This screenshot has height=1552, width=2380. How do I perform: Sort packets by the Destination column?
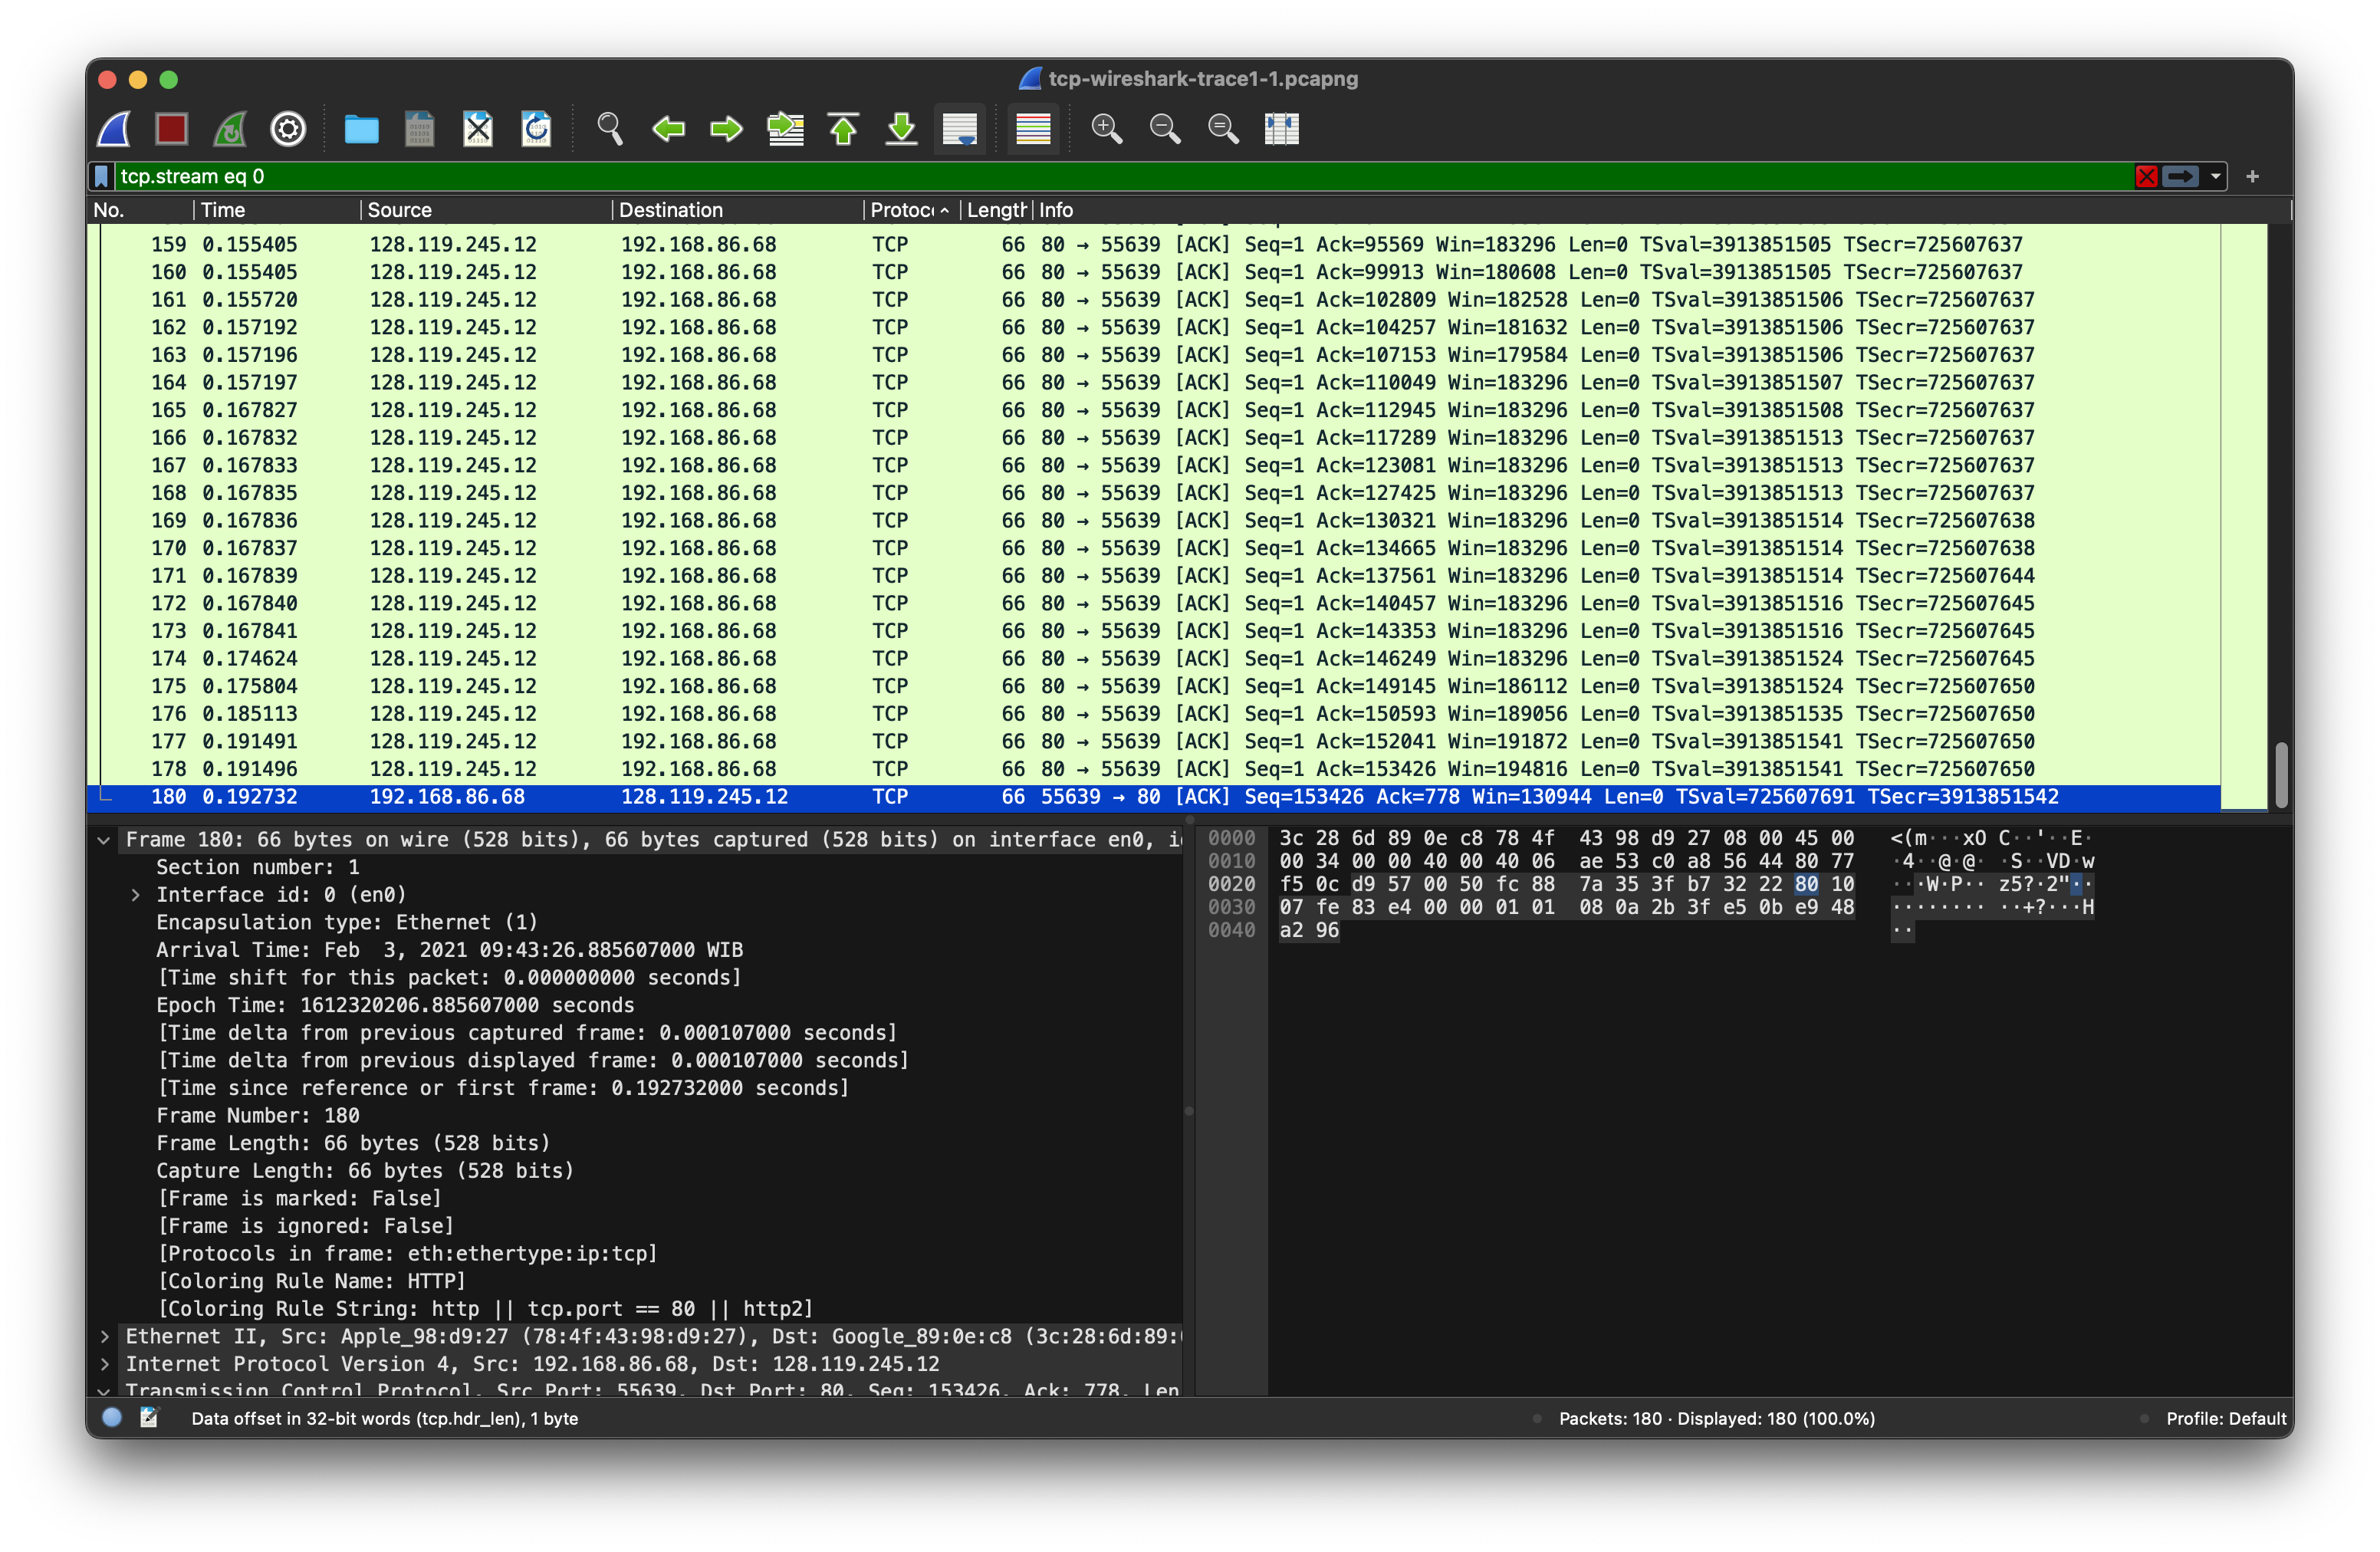[x=737, y=210]
